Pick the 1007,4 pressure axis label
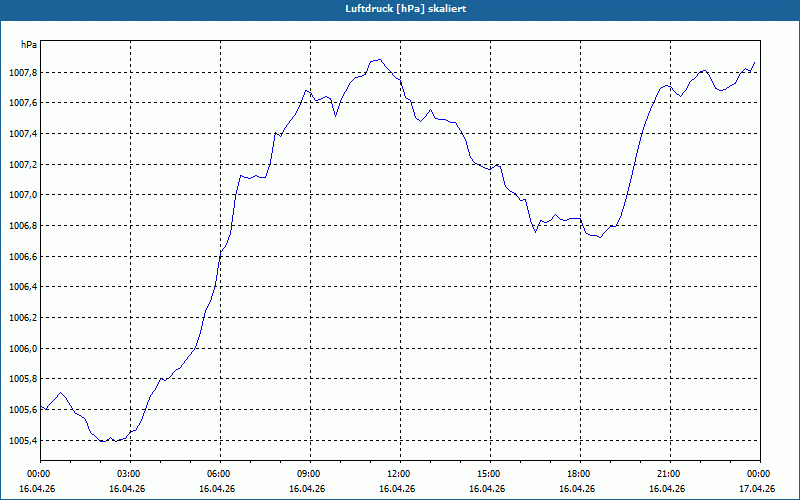This screenshot has width=800, height=500. (x=23, y=134)
